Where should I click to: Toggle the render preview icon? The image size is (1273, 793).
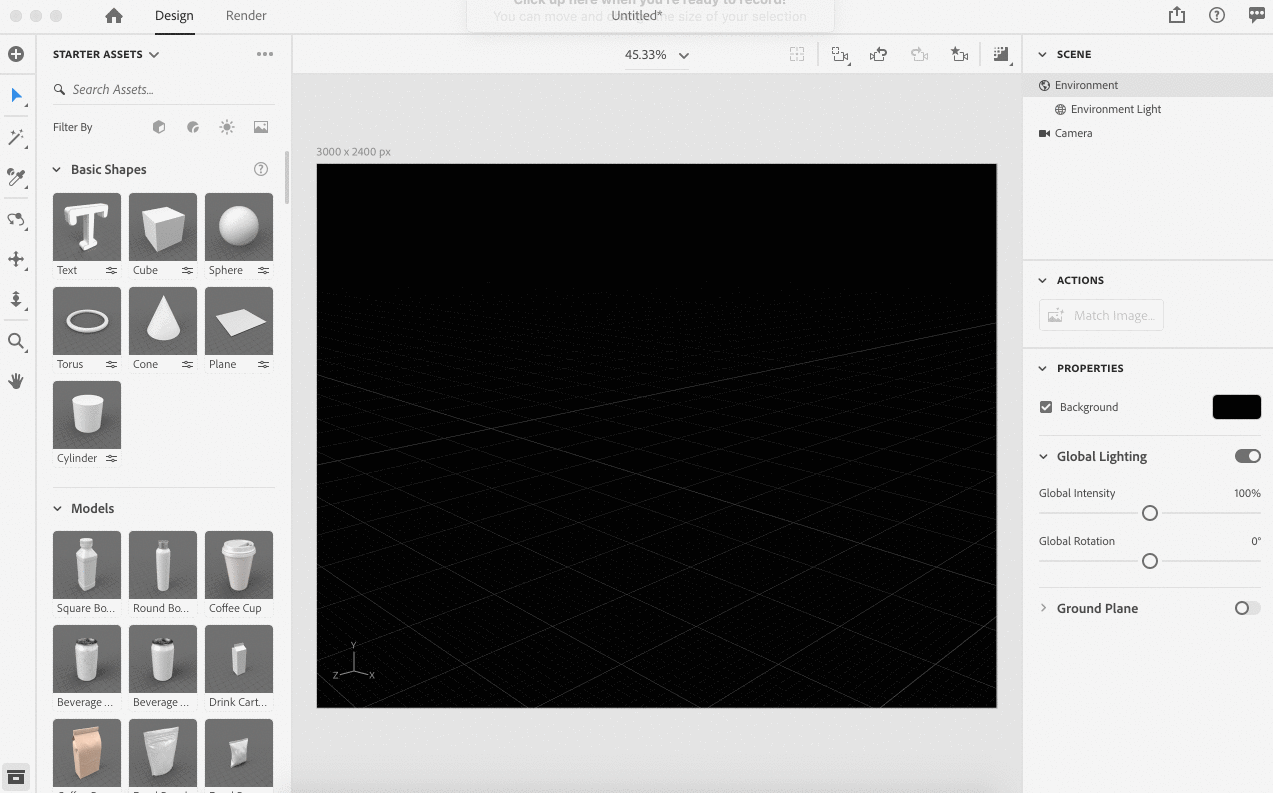coord(1001,55)
